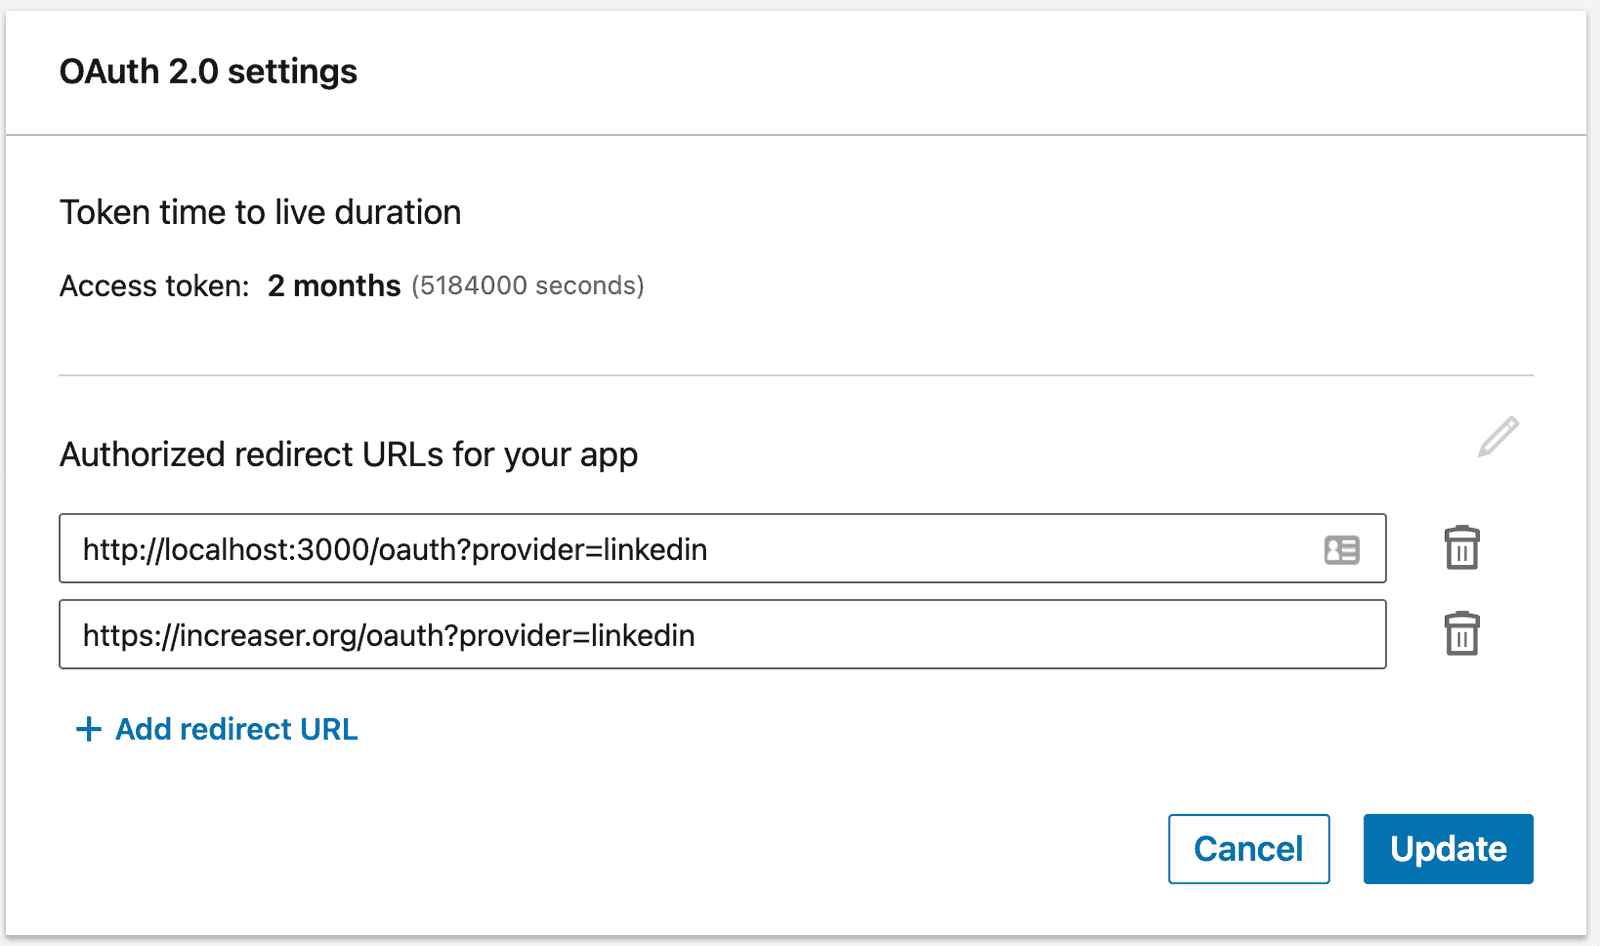Click the Authorized redirect URLs heading
The image size is (1600, 946).
coord(349,454)
